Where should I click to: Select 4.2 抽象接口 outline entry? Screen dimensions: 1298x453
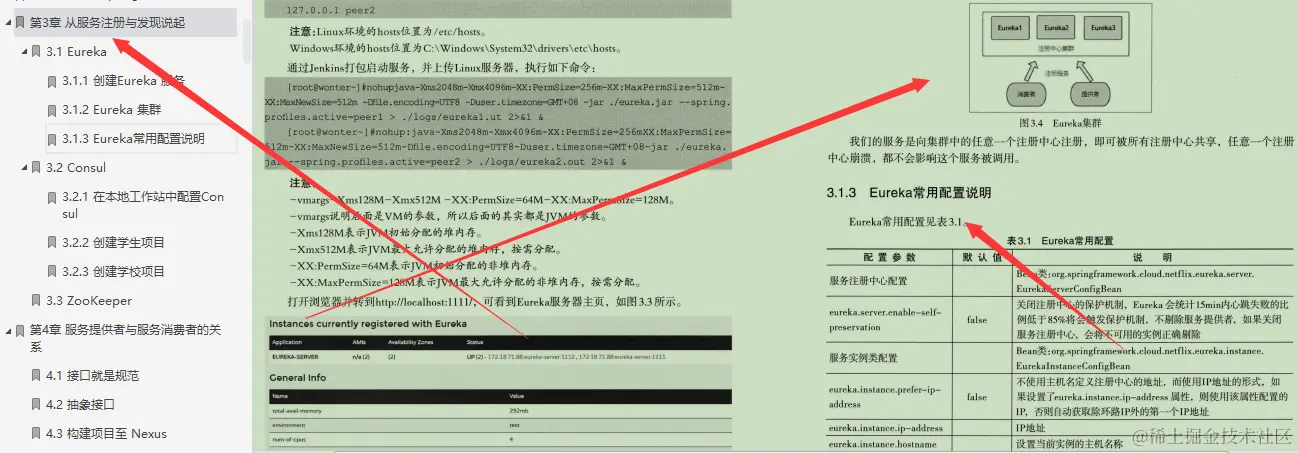coord(80,405)
